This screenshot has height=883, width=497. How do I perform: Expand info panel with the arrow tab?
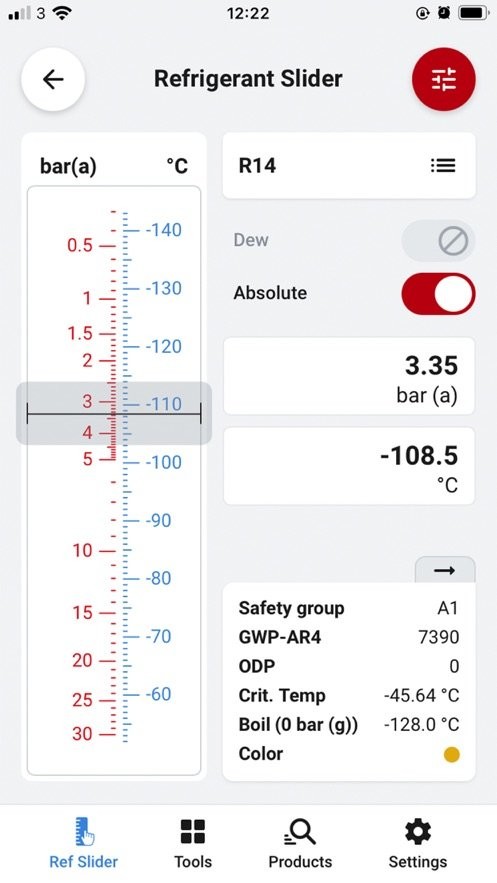[445, 570]
